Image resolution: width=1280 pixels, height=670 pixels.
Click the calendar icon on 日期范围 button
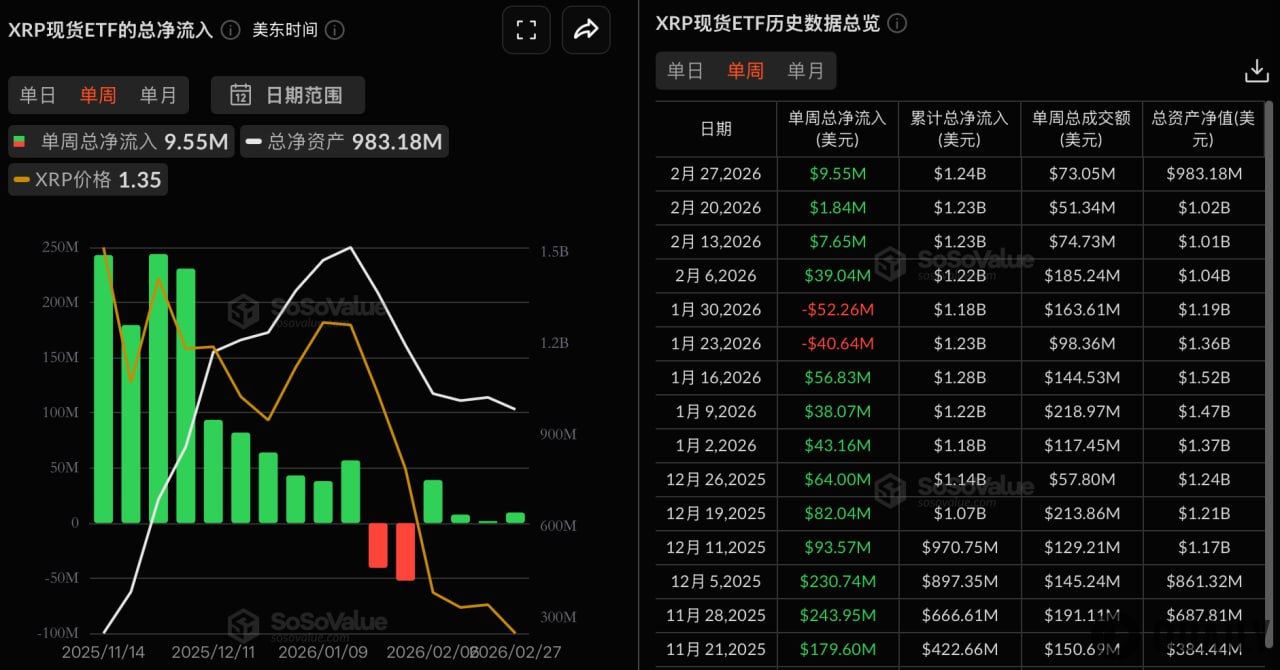240,95
